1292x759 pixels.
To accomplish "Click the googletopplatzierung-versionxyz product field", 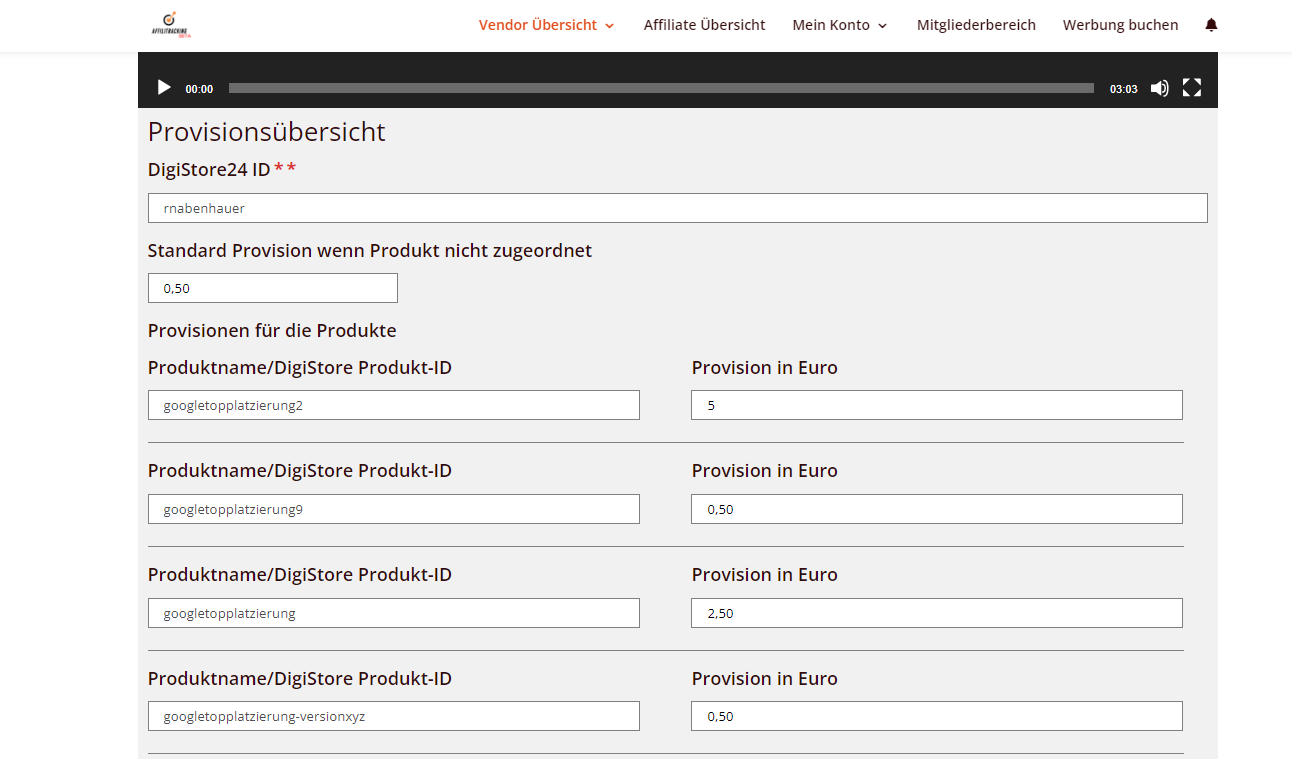I will coord(393,716).
